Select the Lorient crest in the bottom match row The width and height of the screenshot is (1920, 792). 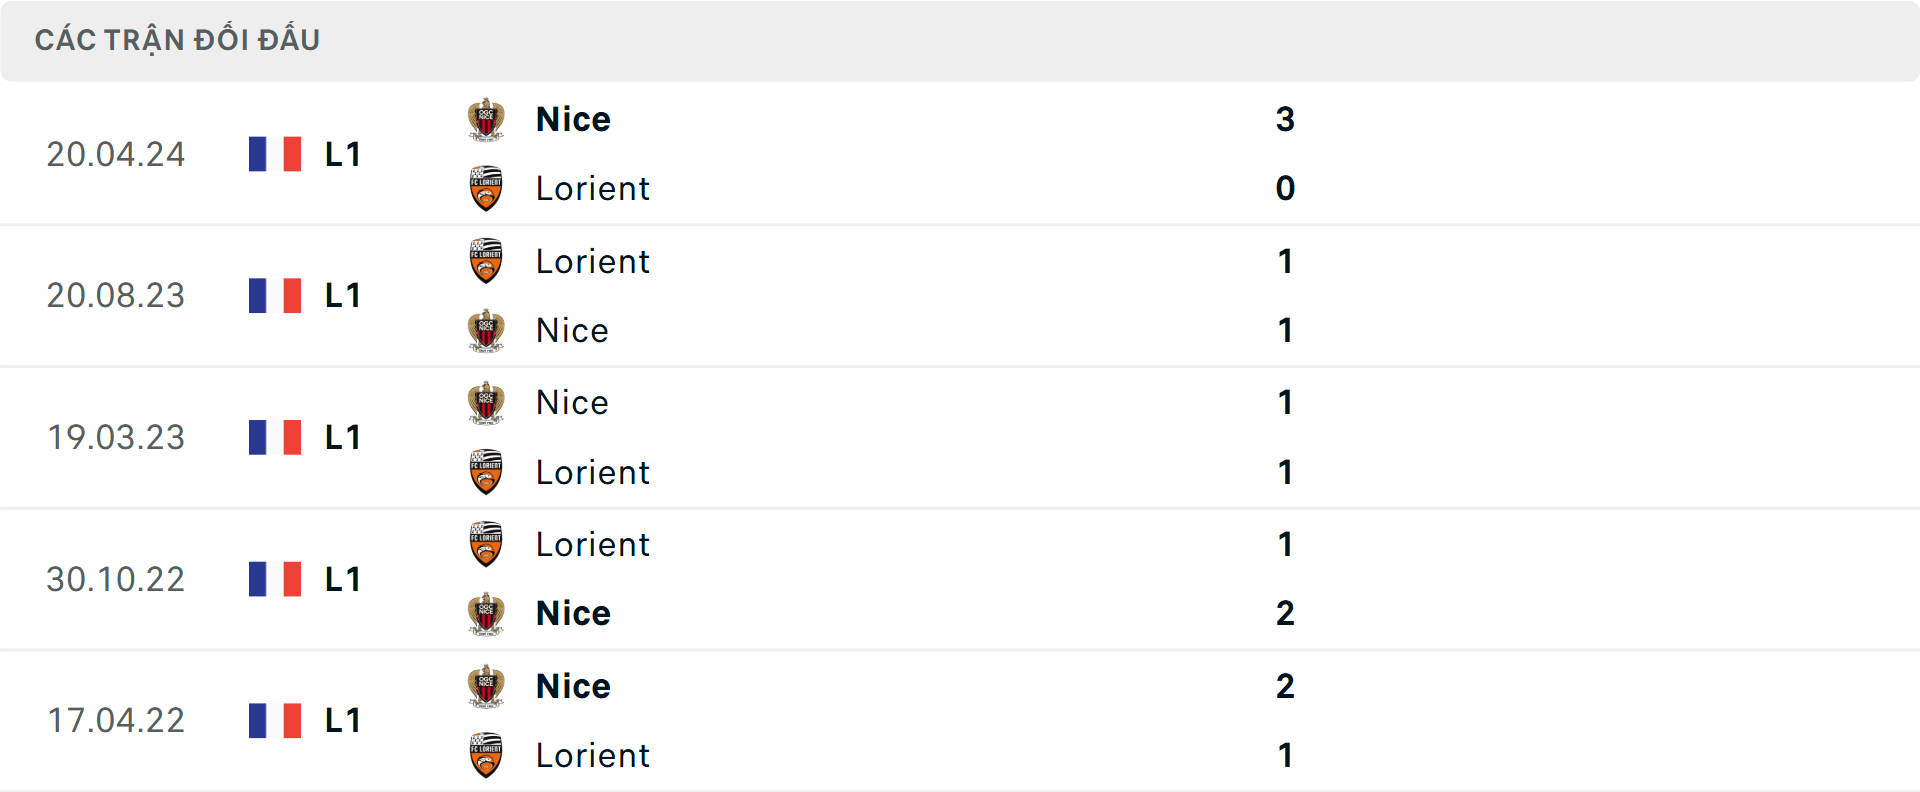click(486, 755)
